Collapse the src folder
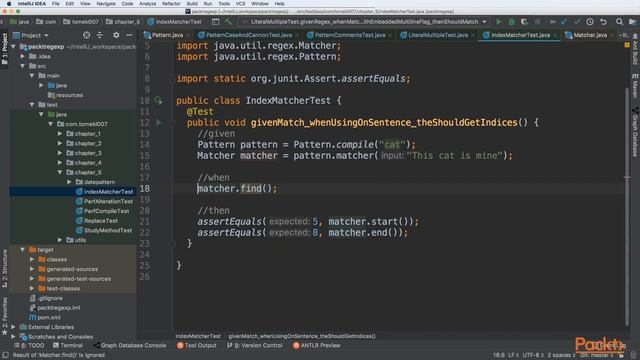Viewport: 640px width, 360px height. click(x=23, y=66)
